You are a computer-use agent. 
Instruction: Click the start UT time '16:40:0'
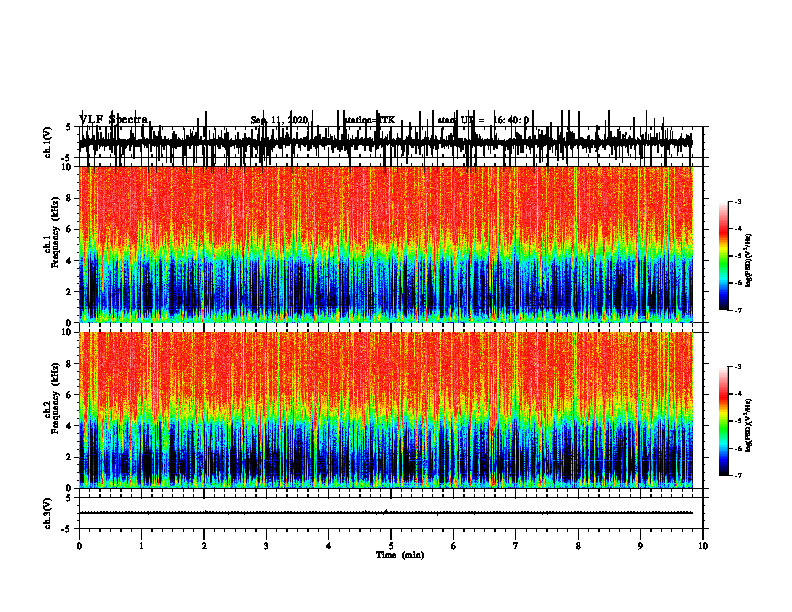pyautogui.click(x=511, y=120)
